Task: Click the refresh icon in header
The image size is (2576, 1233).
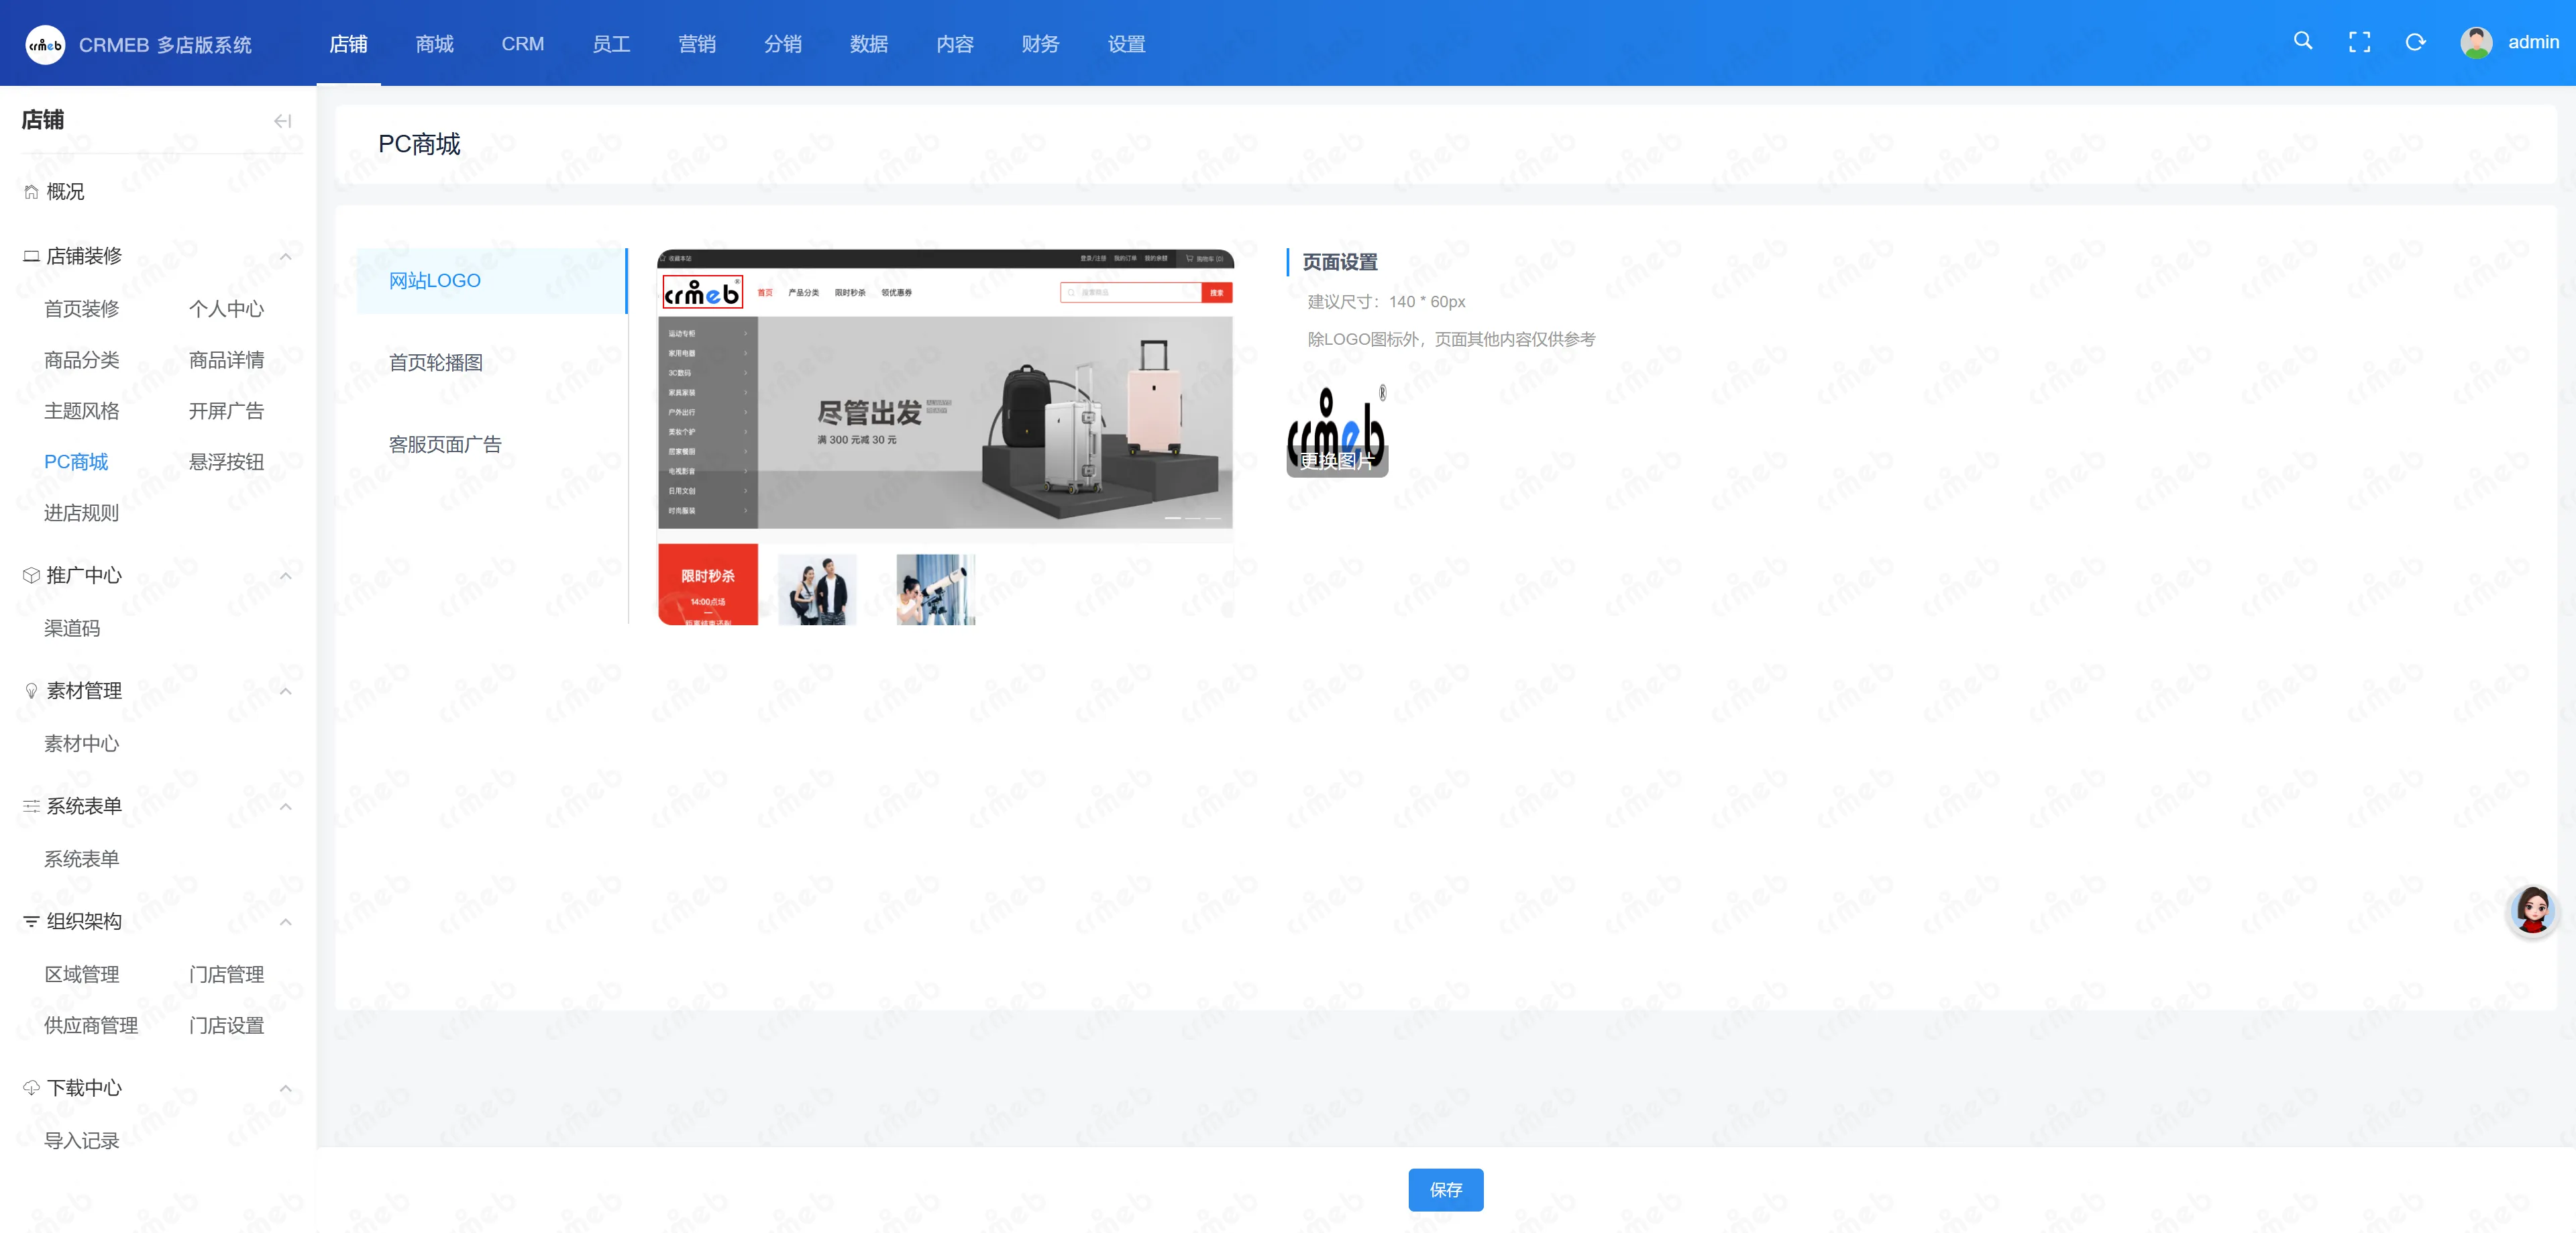Action: (2415, 42)
